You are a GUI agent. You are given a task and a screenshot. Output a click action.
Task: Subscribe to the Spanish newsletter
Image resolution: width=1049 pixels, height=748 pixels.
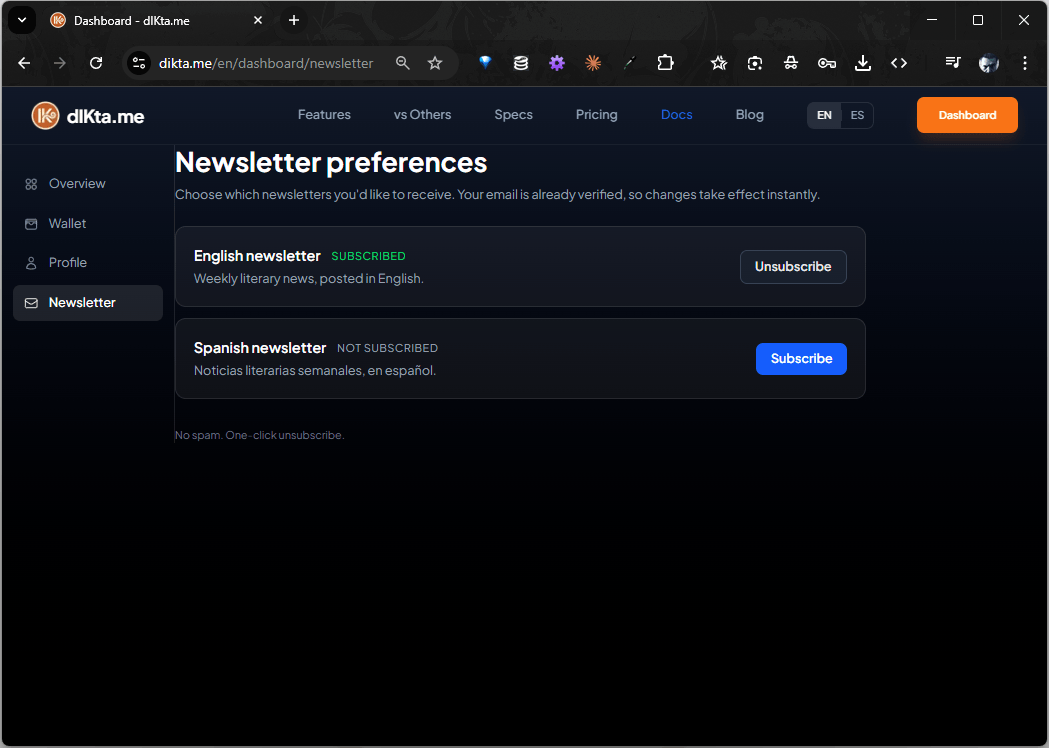801,358
